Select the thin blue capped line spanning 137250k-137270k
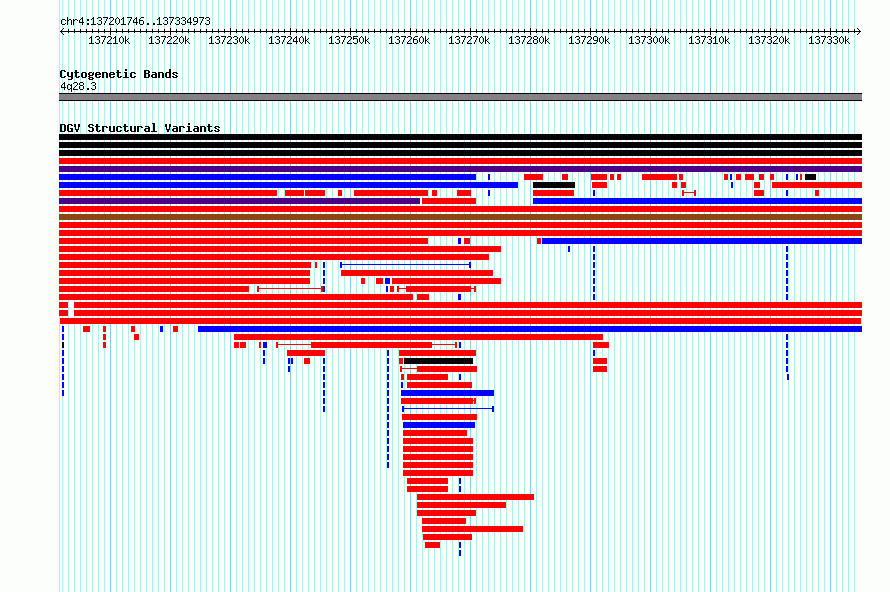The height and width of the screenshot is (592, 890). click(x=405, y=265)
